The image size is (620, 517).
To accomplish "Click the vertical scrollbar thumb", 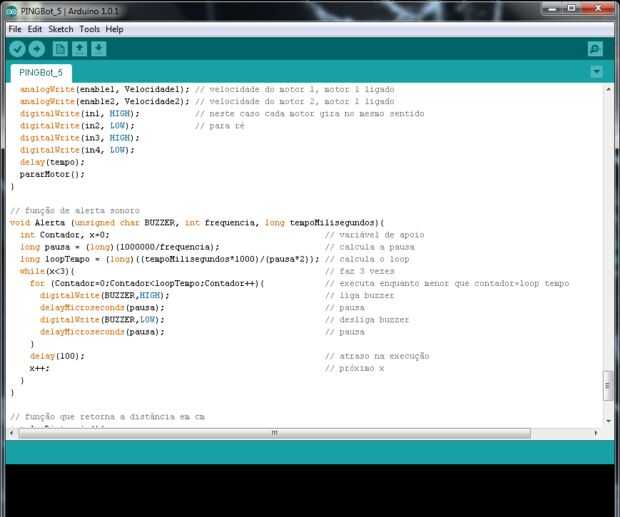I will click(x=608, y=385).
